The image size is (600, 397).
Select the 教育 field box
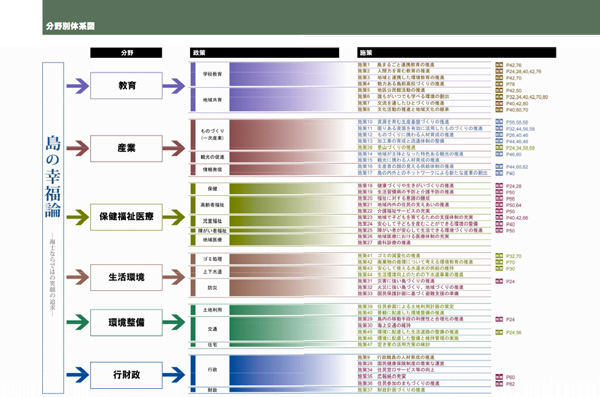coord(126,85)
